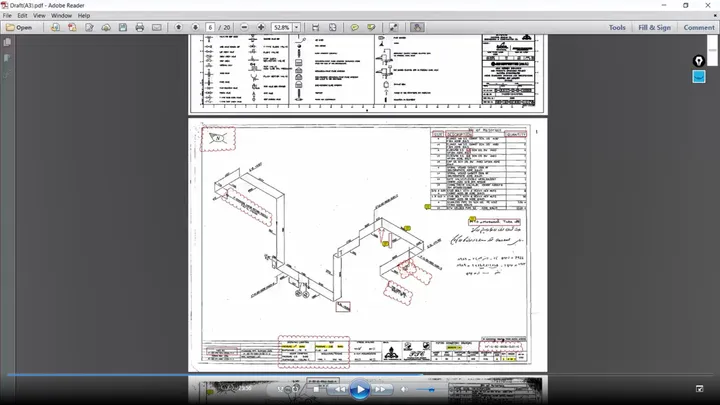
Task: Go to previous page with up arrow
Action: (179, 28)
